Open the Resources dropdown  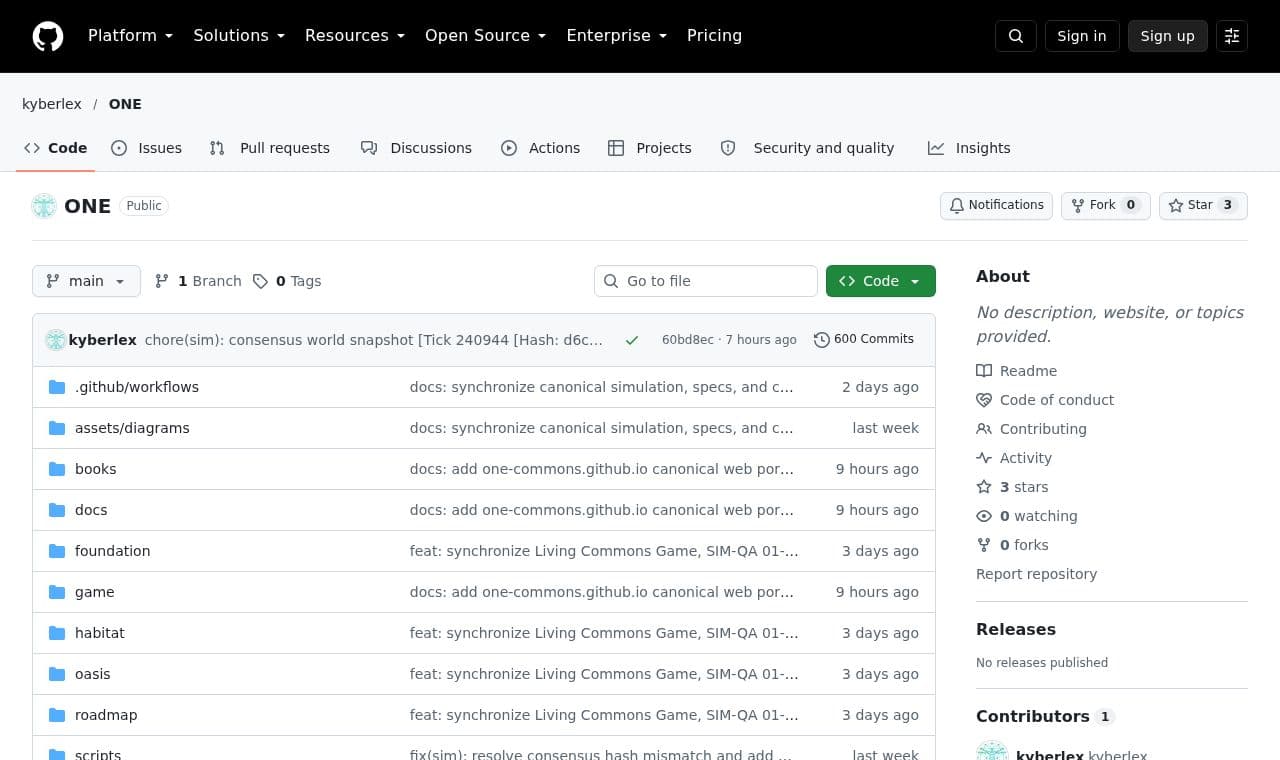(355, 36)
